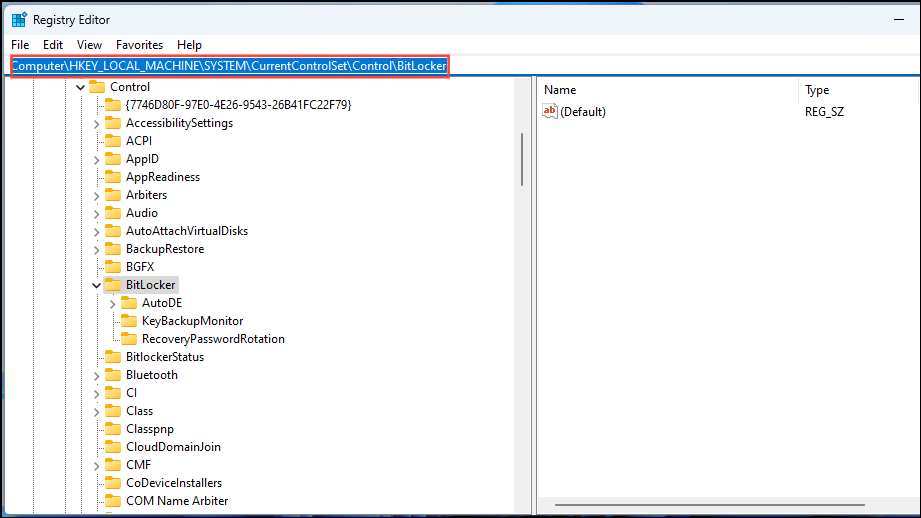Click the RecoveryPasswordRotation folder icon
The image size is (921, 518).
click(x=129, y=339)
